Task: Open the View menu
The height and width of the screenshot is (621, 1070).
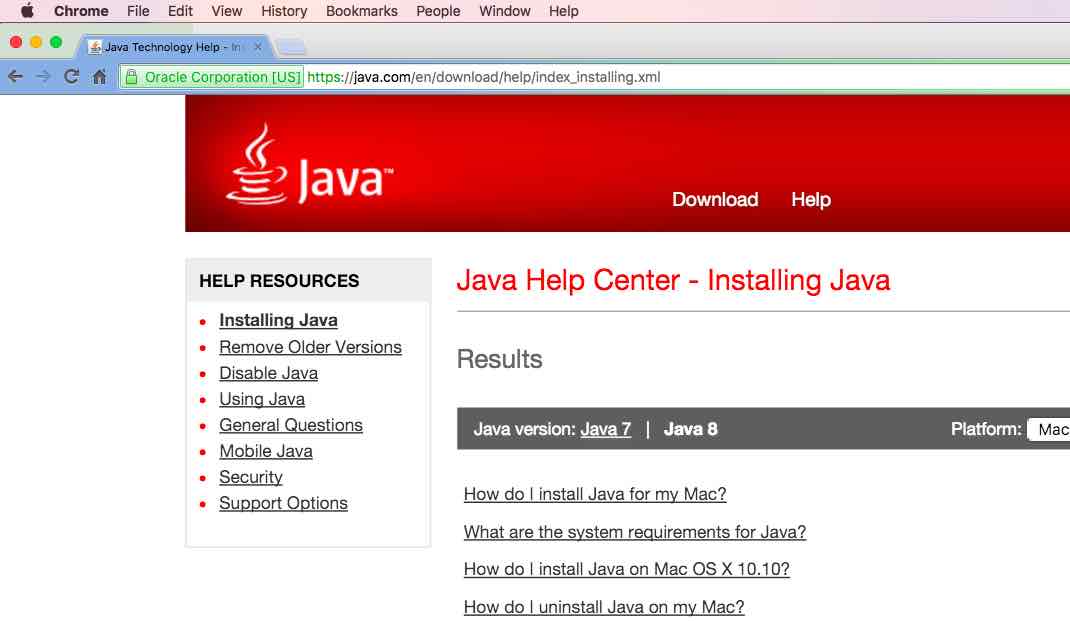Action: (227, 11)
